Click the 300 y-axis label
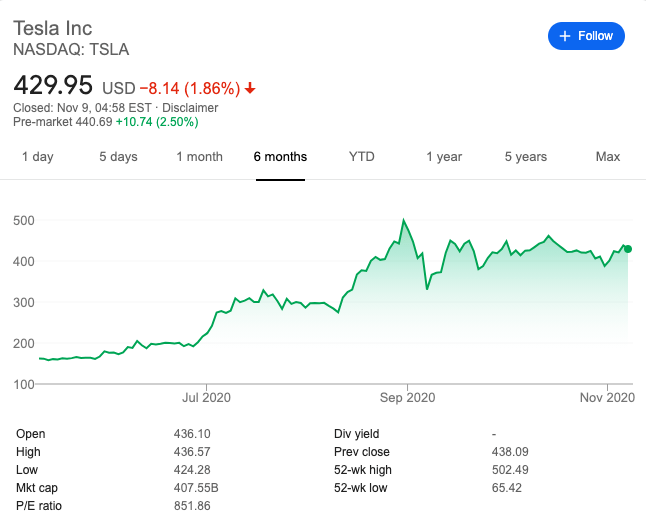Image resolution: width=646 pixels, height=524 pixels. [x=23, y=302]
